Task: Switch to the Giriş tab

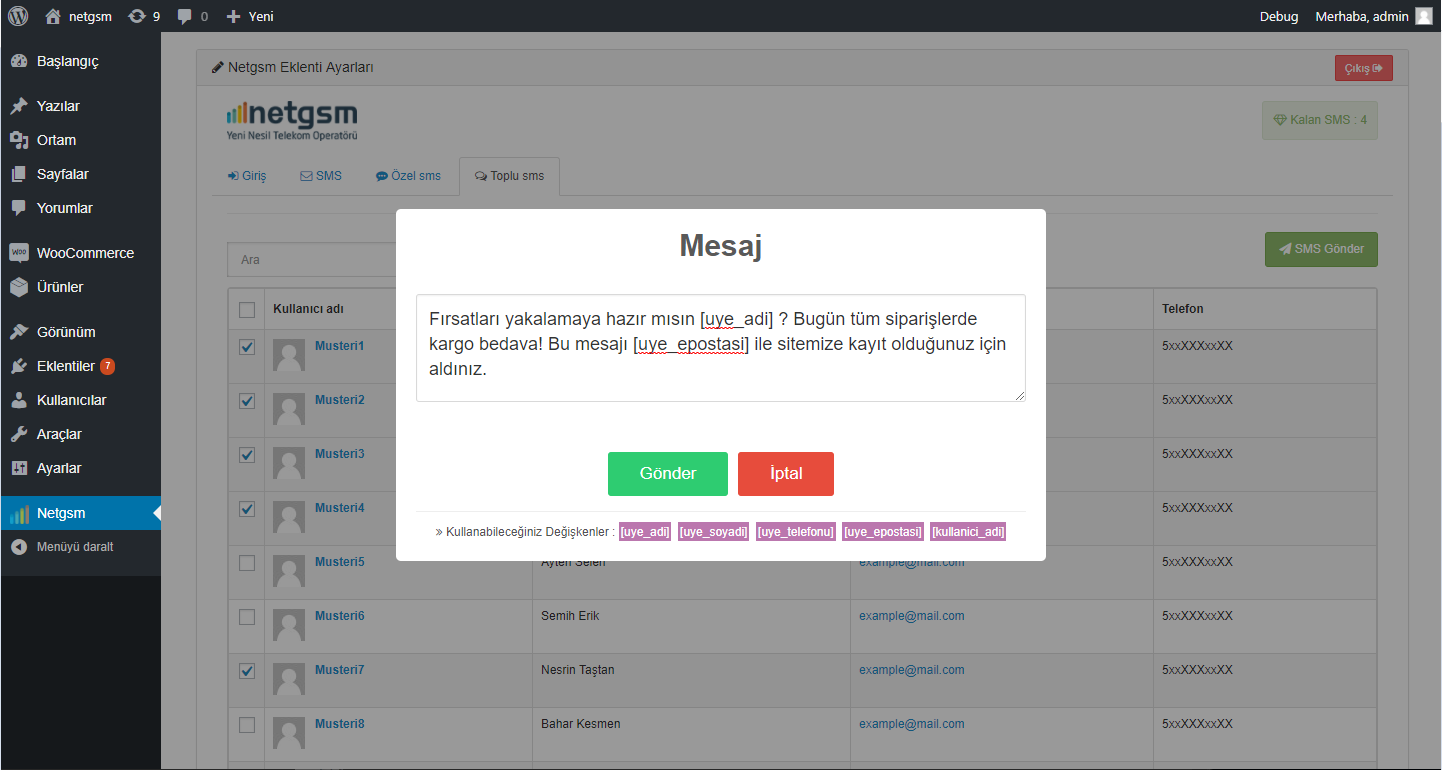Action: (x=247, y=176)
